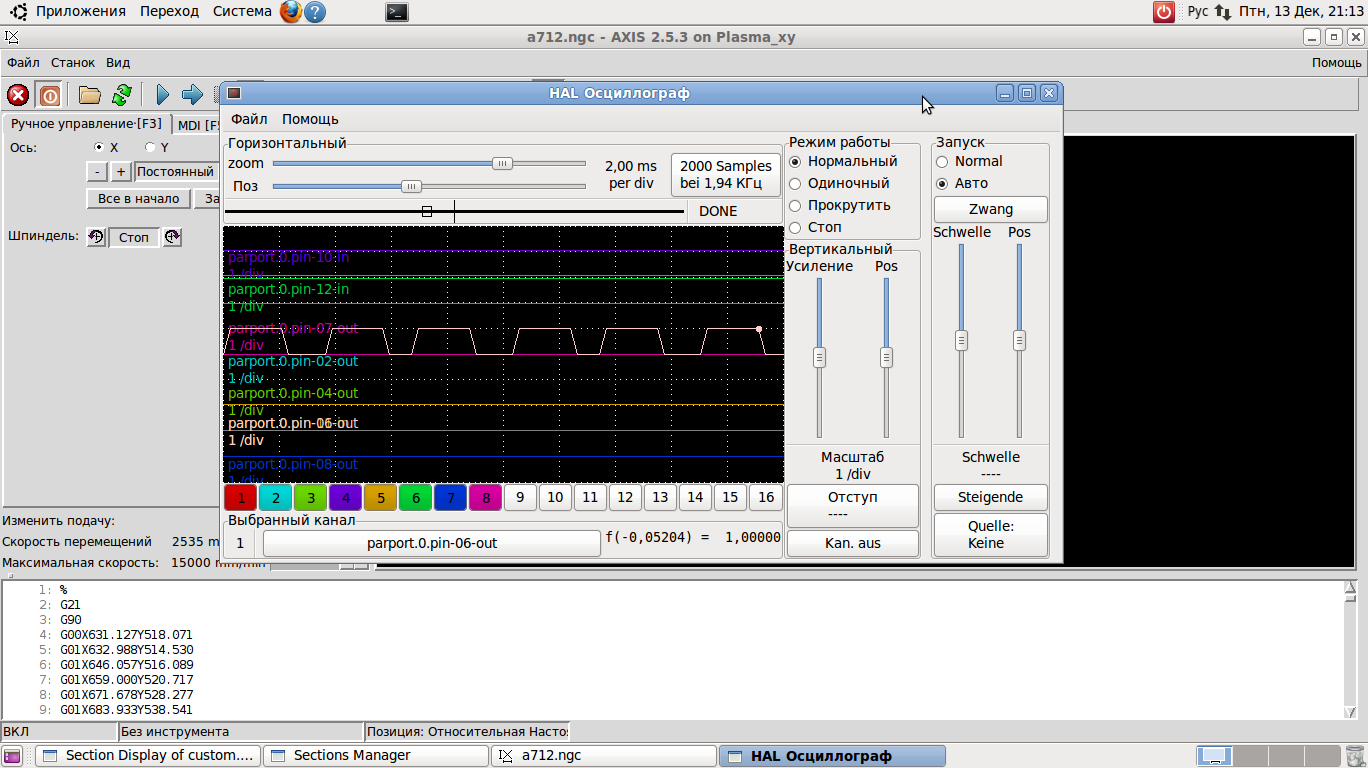Click the horizontal Поз slider handle
Screen dimensions: 1368x768
tap(411, 186)
